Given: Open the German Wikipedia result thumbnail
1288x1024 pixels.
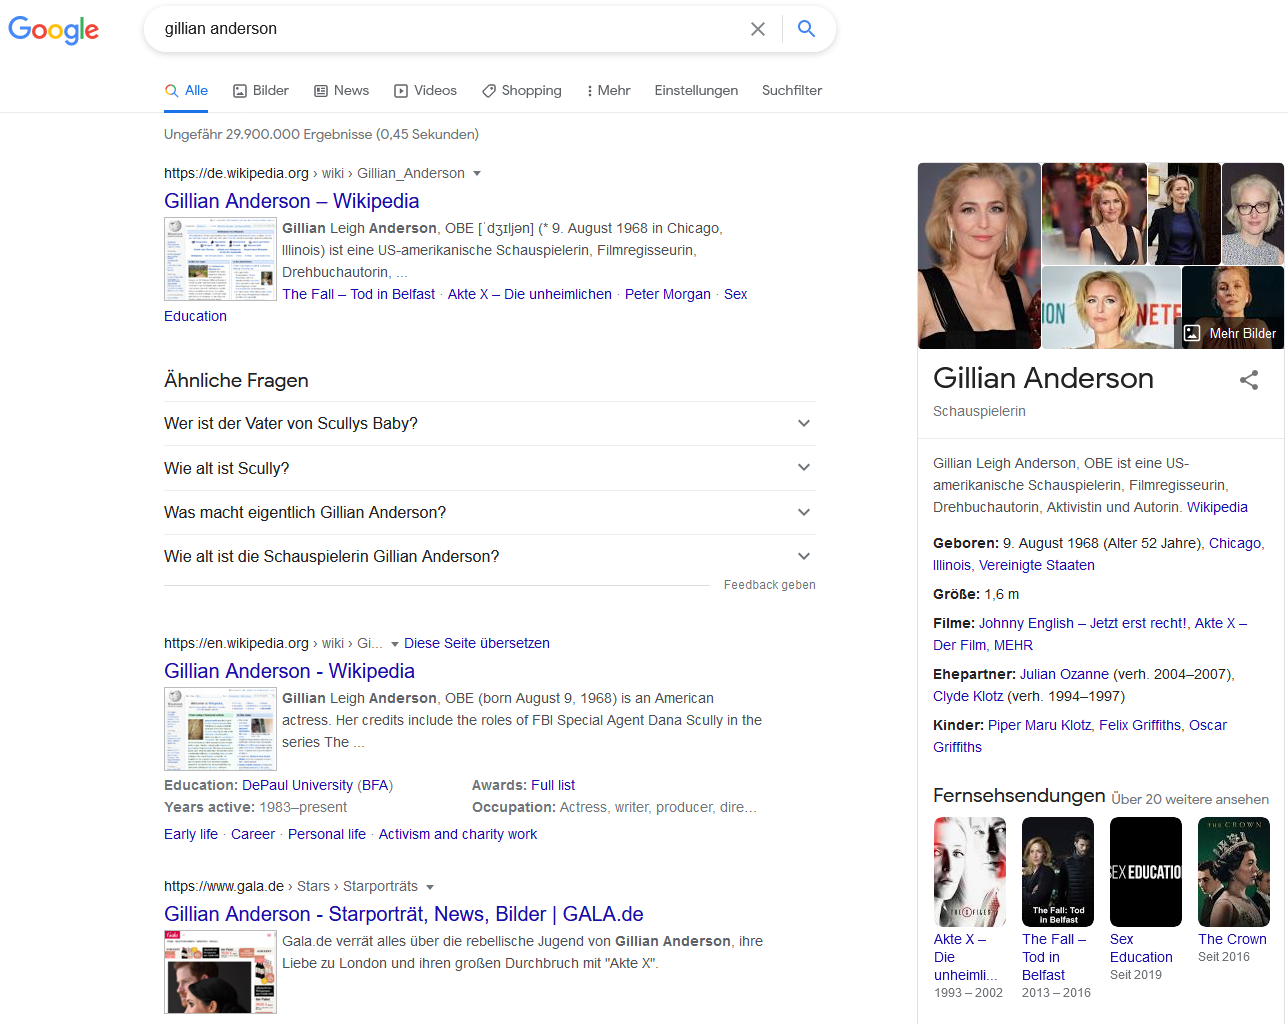Looking at the screenshot, I should pos(220,259).
